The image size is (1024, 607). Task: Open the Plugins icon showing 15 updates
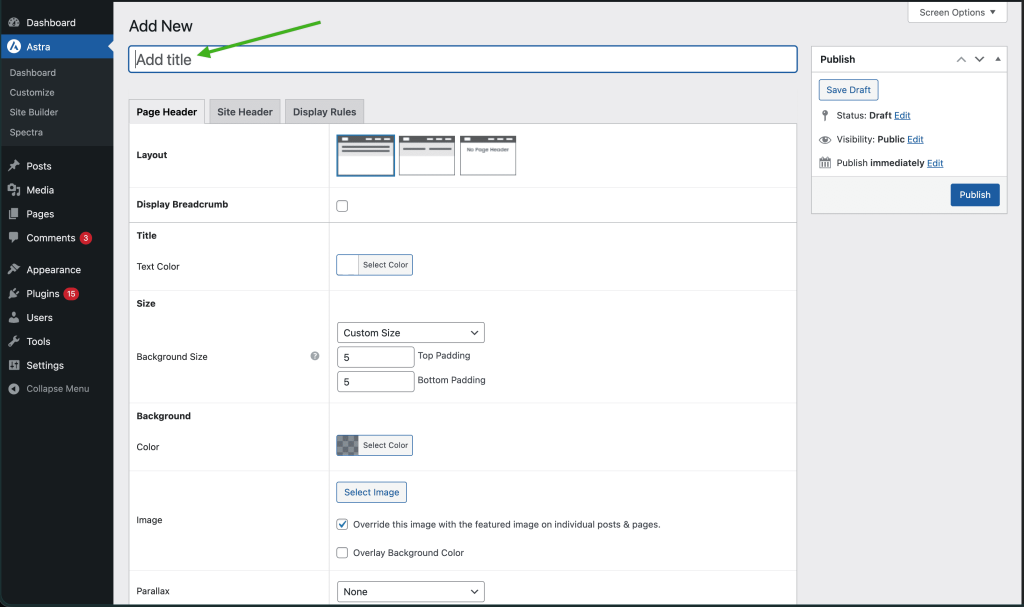click(x=14, y=293)
